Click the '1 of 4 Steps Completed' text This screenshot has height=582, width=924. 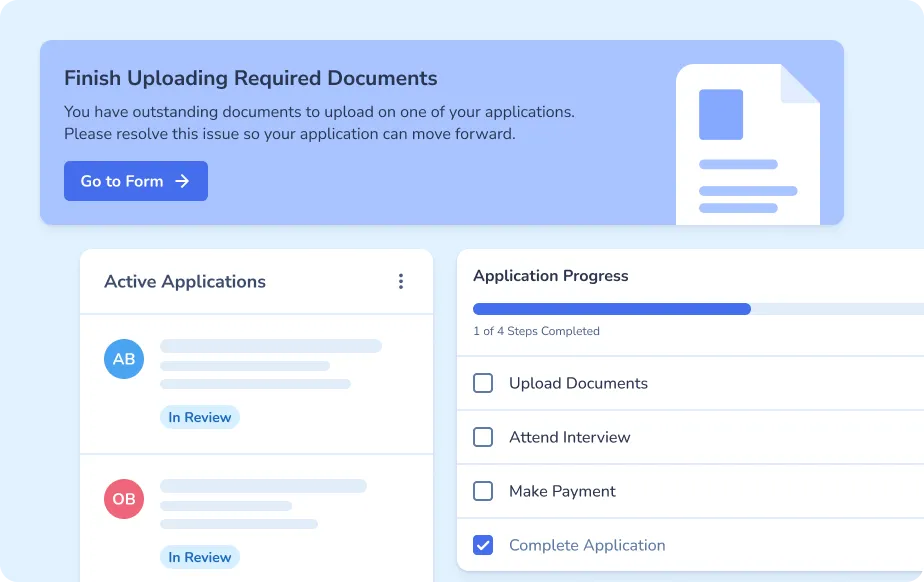pos(536,331)
